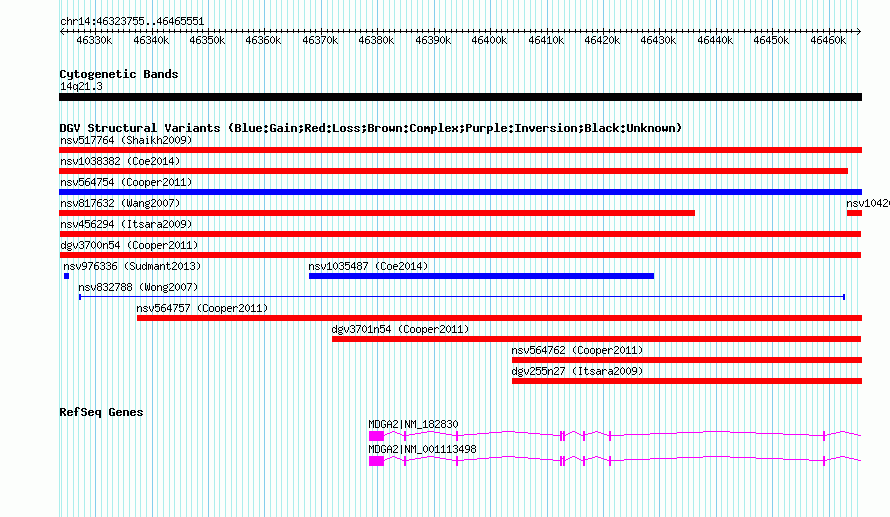Open variant dgv3701n54 (Cooper2011) label
Viewport: 890px width, 517px height.
(x=400, y=329)
